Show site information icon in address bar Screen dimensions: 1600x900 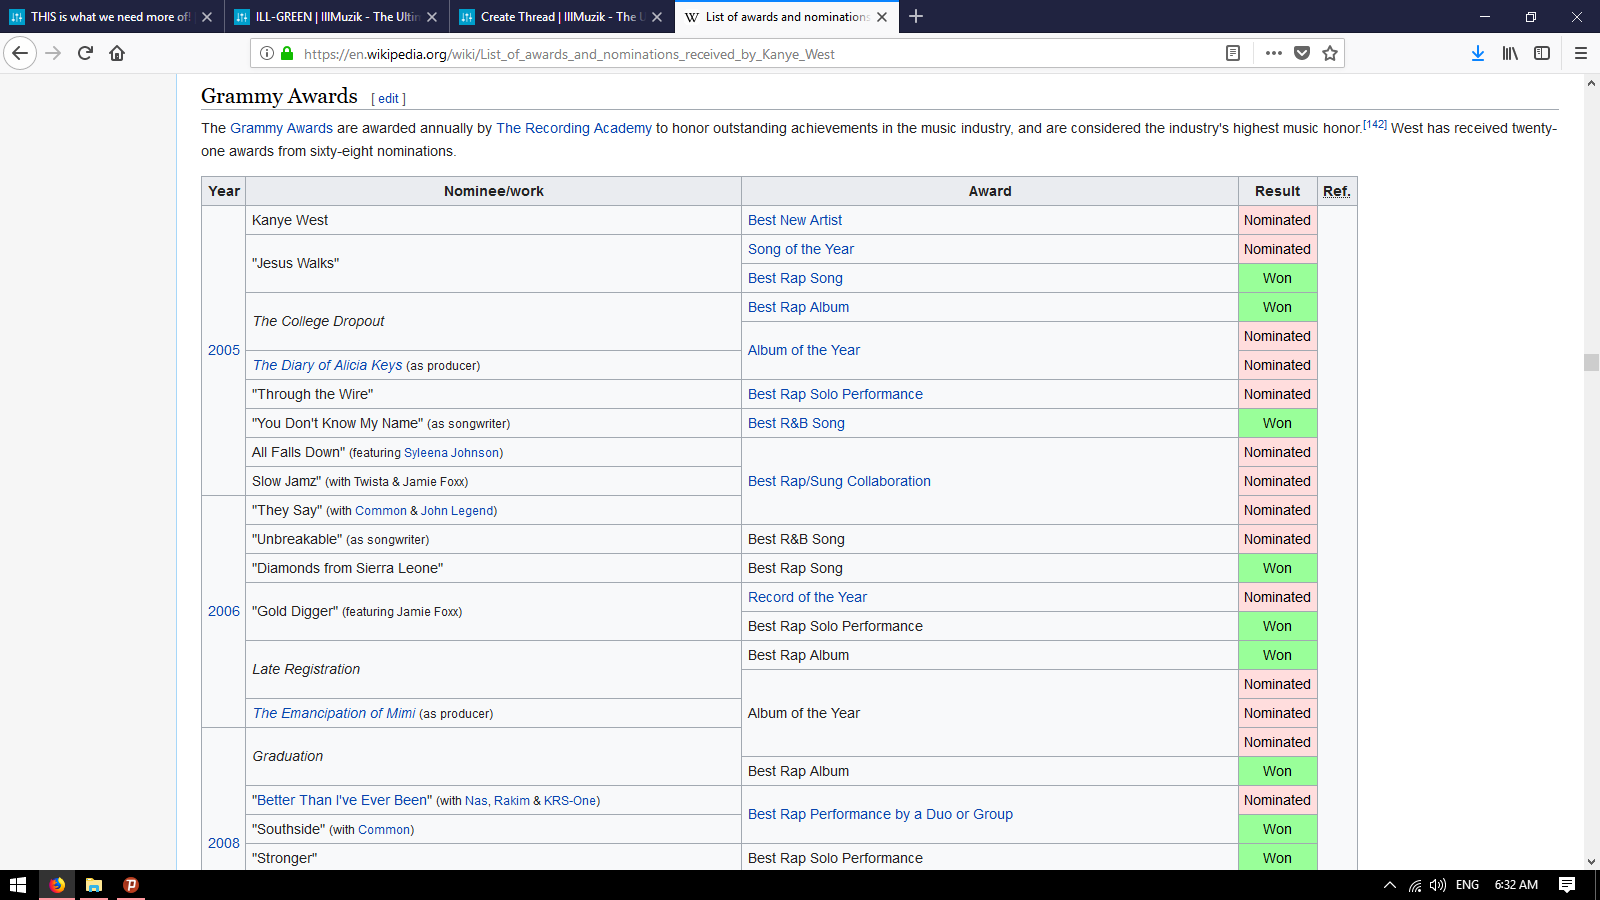click(267, 53)
